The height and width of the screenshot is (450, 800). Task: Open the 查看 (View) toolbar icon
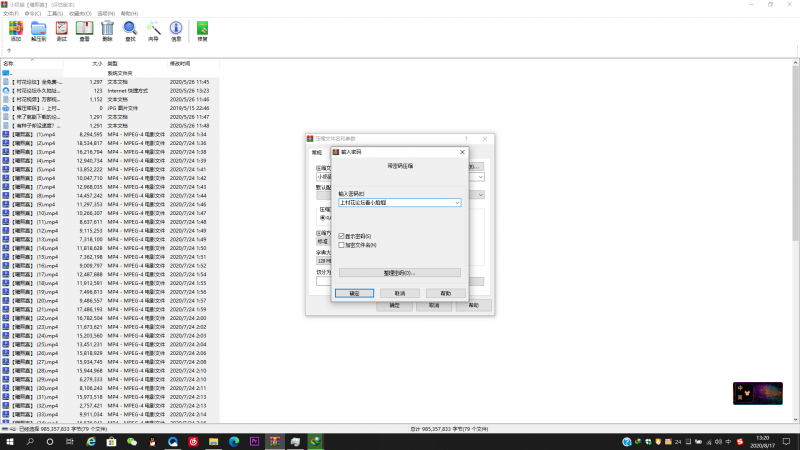(x=85, y=30)
